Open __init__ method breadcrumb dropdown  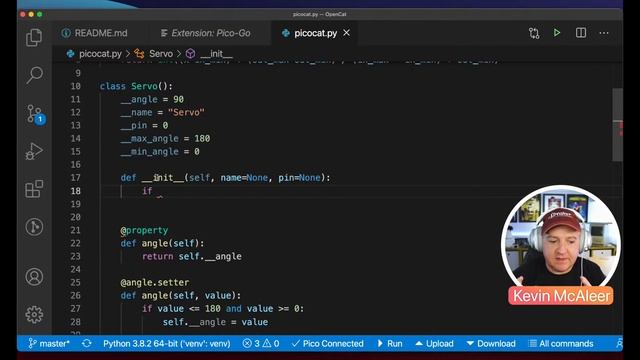(216, 53)
